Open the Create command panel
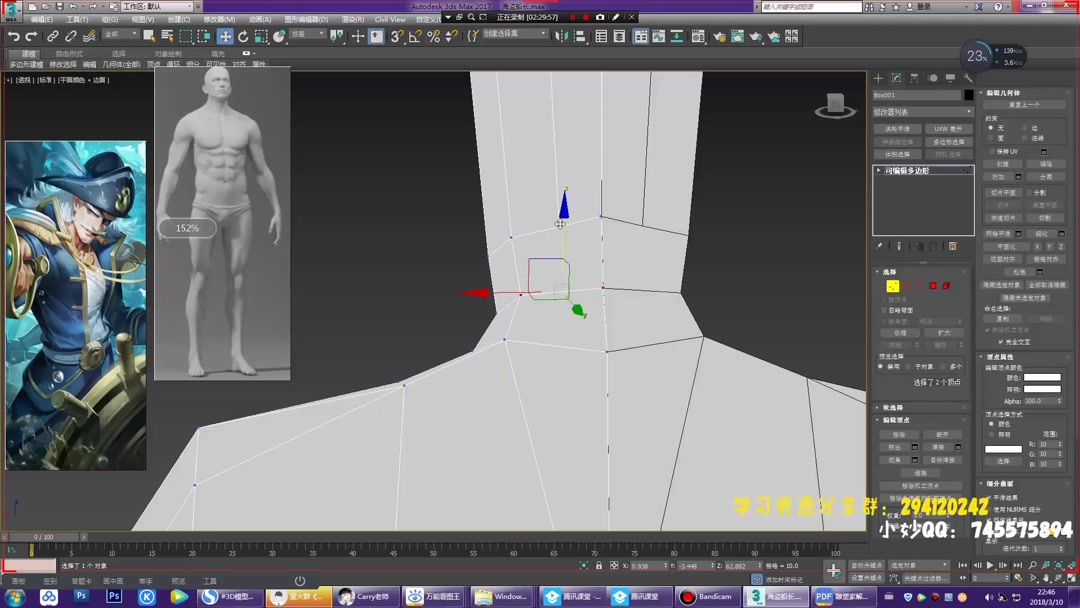1080x608 pixels. click(877, 76)
